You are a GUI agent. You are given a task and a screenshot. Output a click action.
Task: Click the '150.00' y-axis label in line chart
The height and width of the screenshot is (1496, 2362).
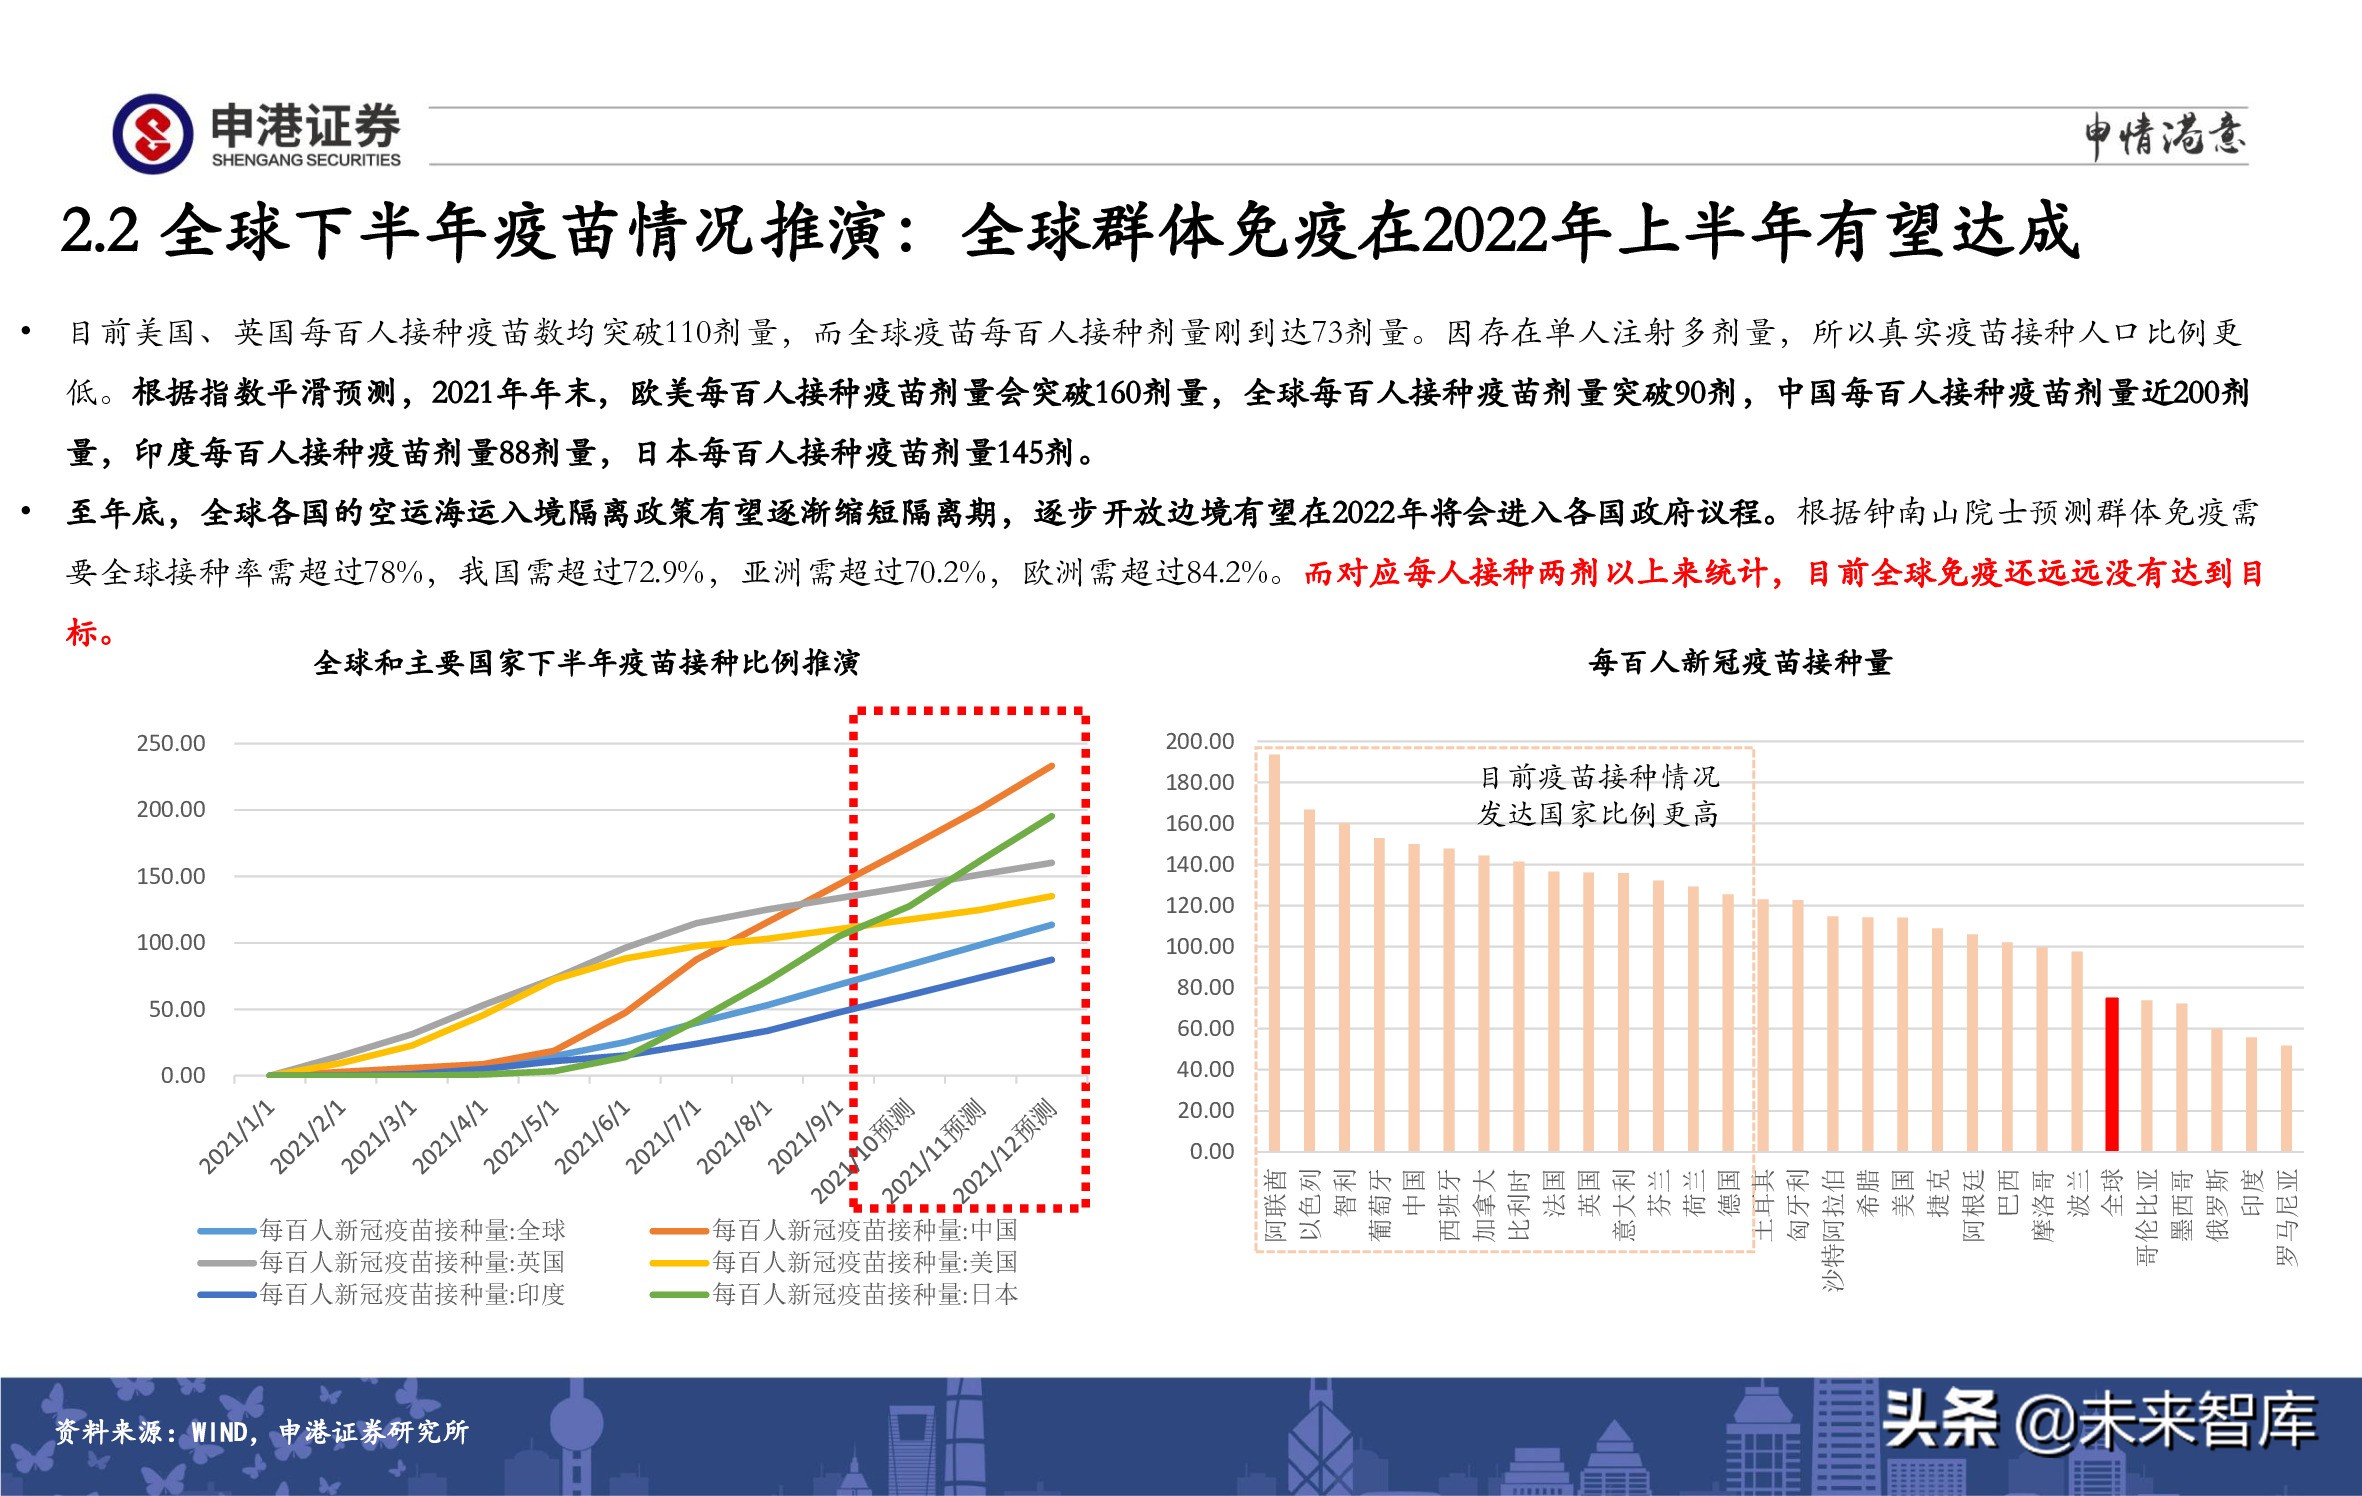point(171,876)
